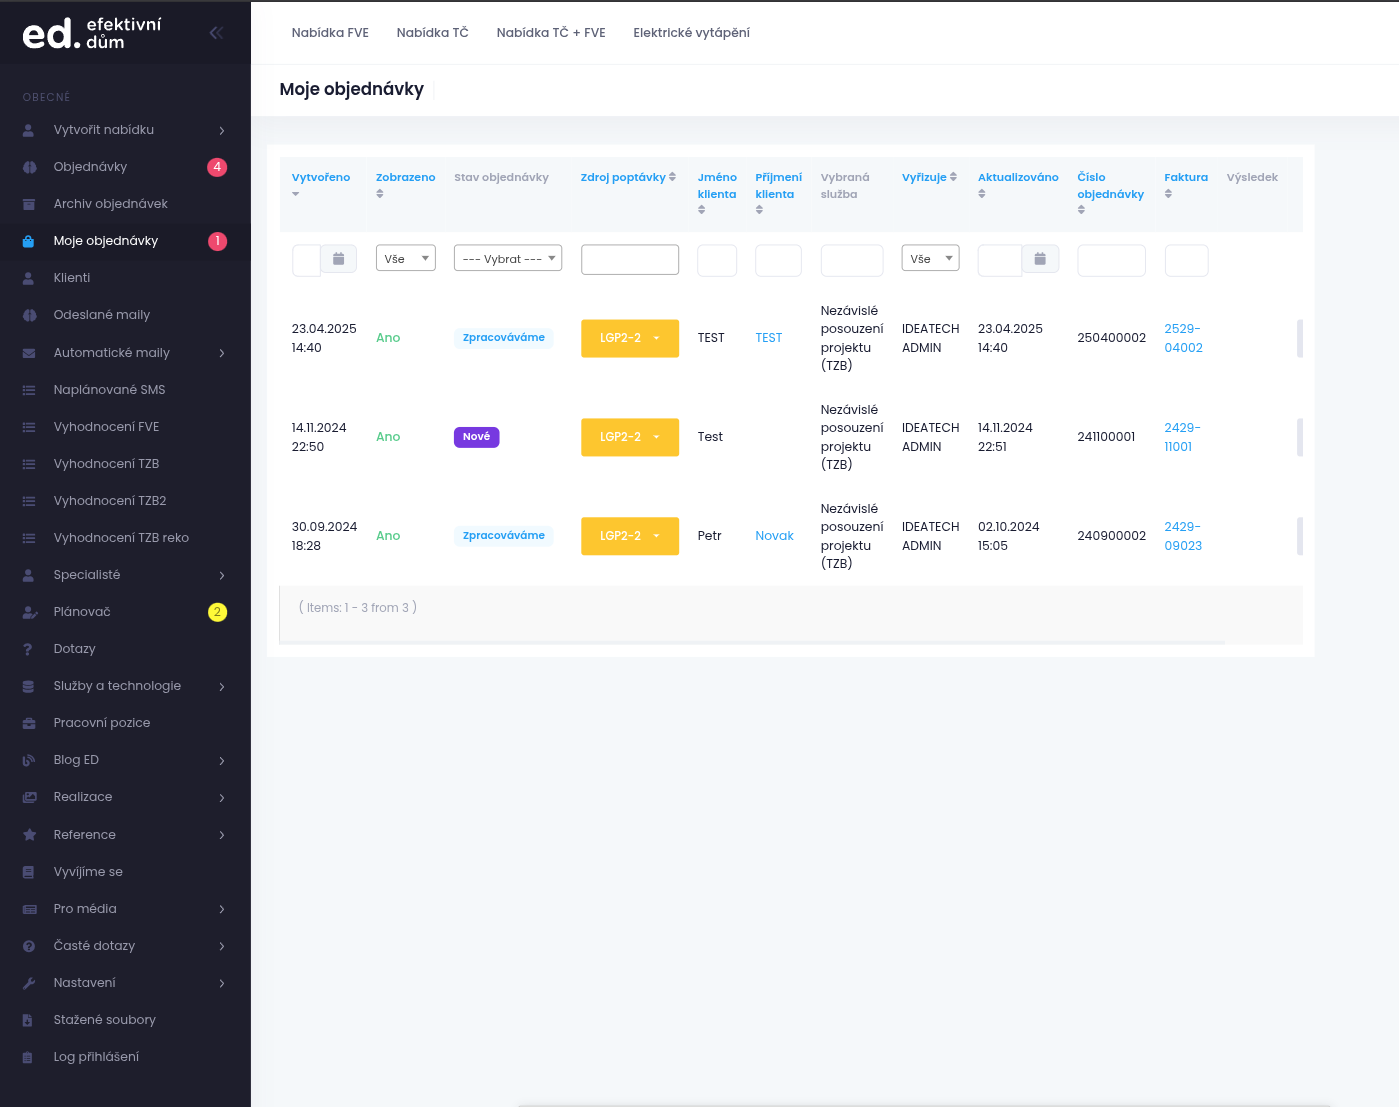Viewport: 1399px width, 1107px height.
Task: Click the Dotazy question mark icon
Action: 29,649
